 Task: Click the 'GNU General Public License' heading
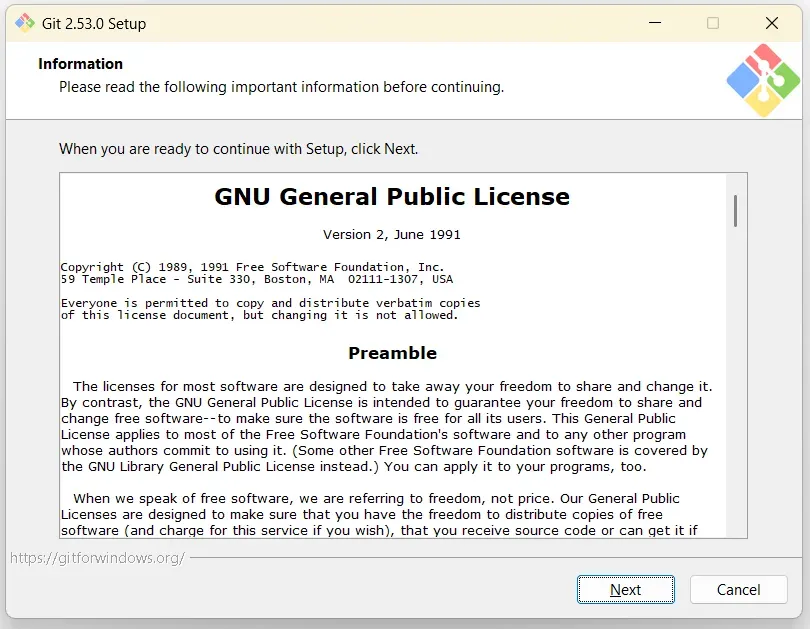392,197
